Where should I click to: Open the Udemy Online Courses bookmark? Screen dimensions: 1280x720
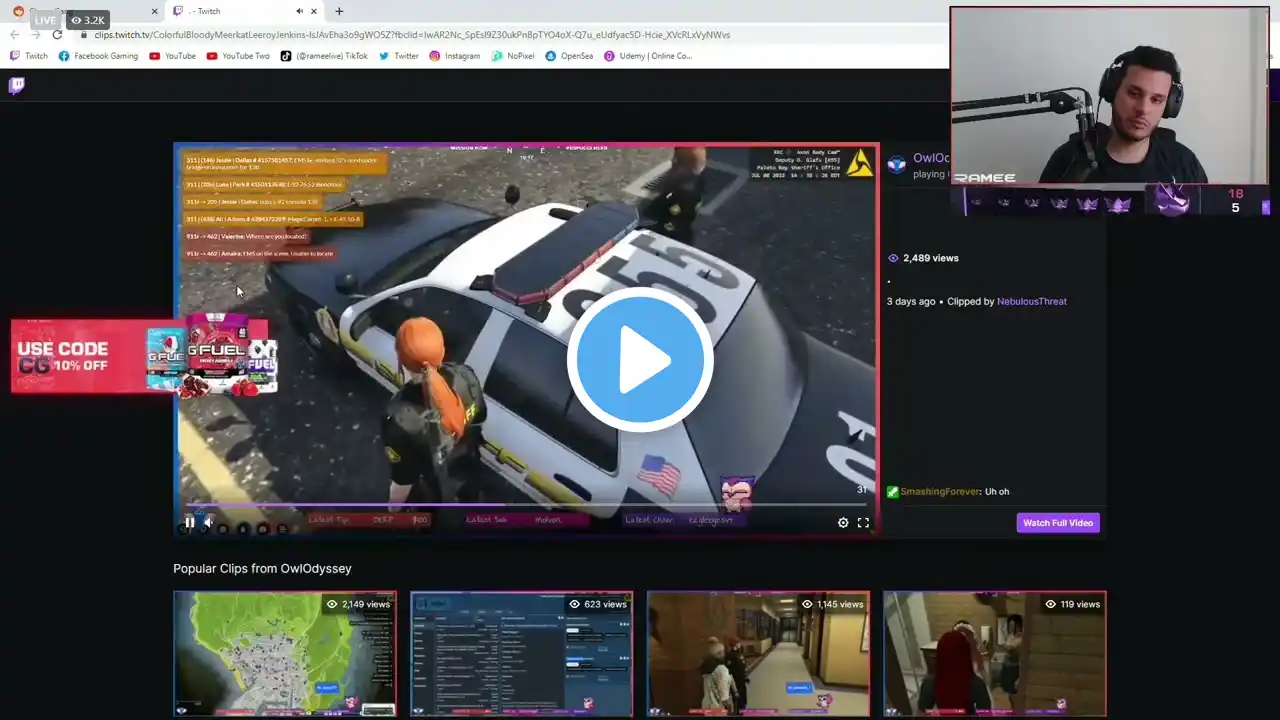tap(648, 56)
